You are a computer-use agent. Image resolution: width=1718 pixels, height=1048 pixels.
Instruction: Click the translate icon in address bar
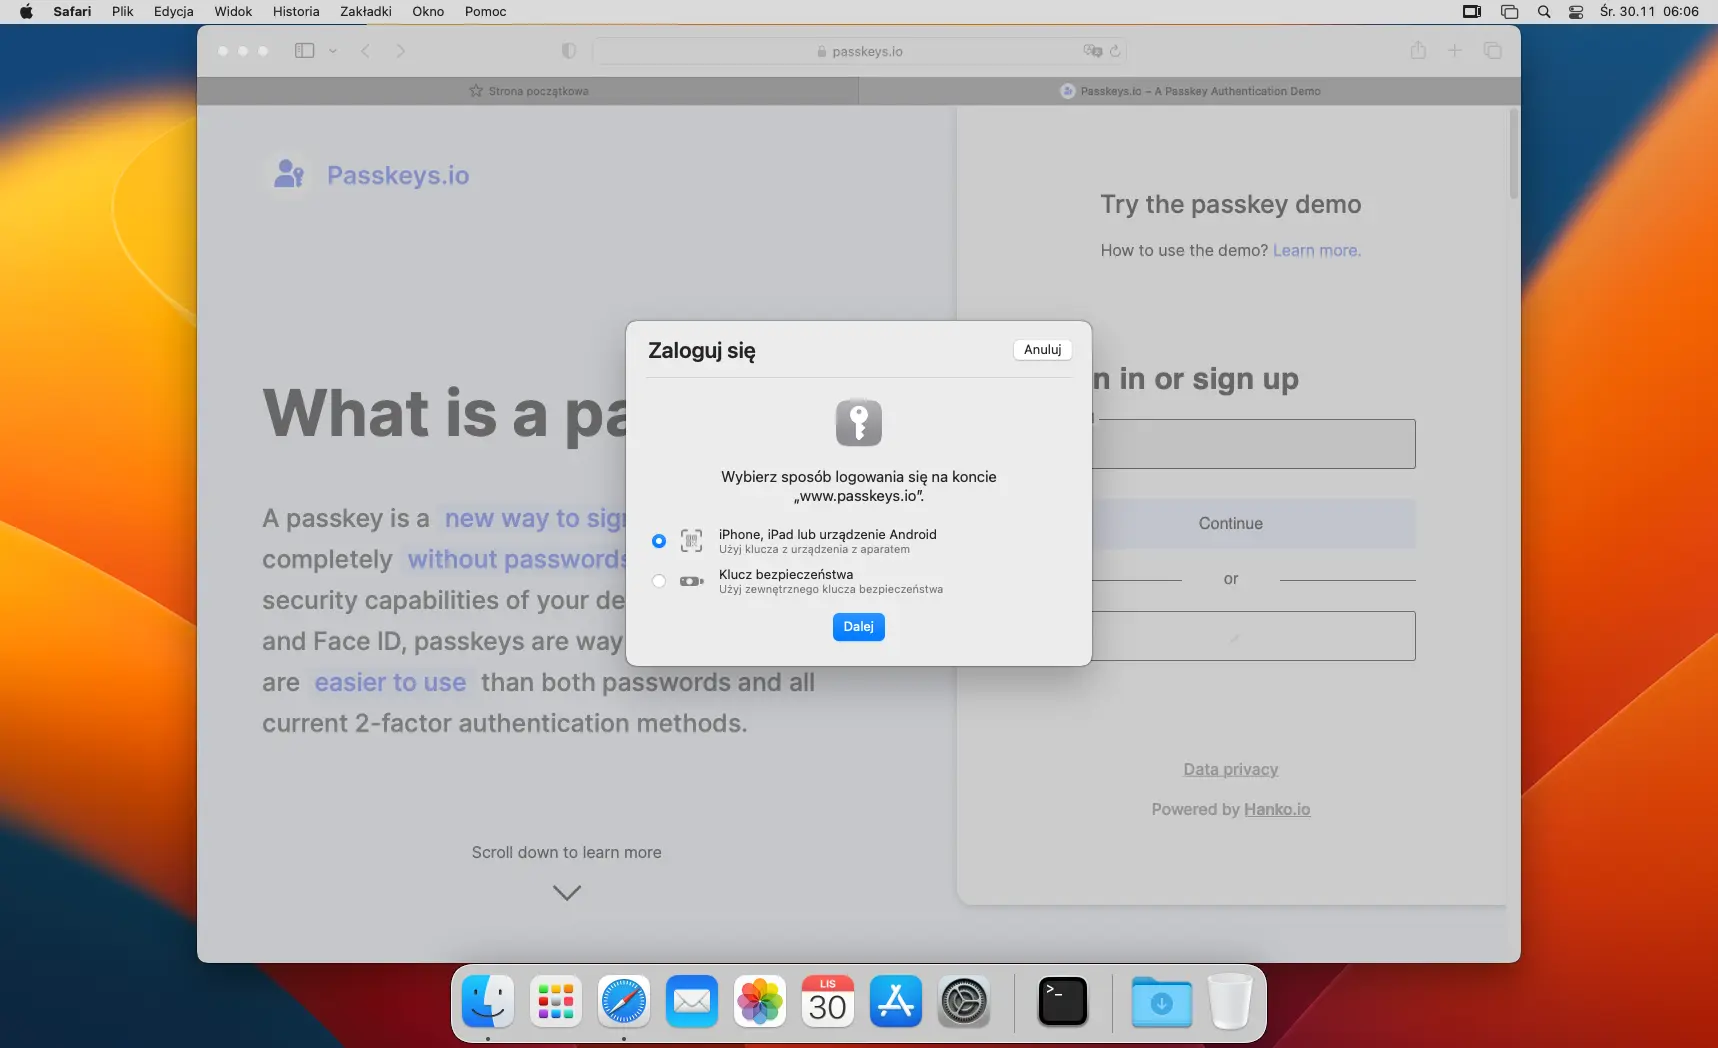click(x=1093, y=51)
